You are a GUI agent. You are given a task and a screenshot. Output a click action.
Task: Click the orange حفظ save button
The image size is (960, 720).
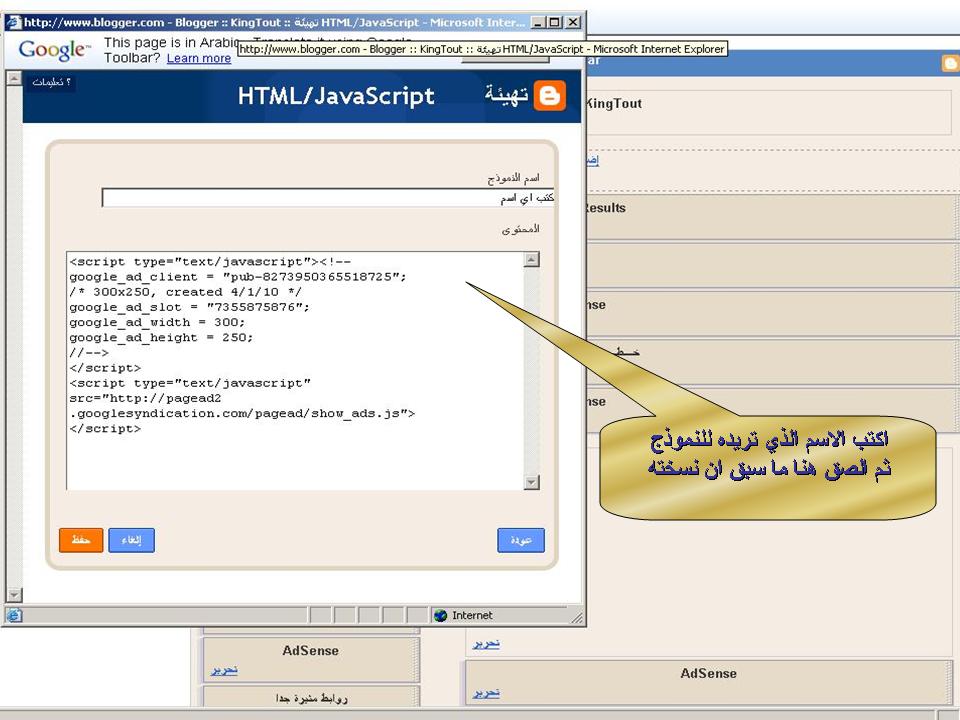click(x=81, y=540)
